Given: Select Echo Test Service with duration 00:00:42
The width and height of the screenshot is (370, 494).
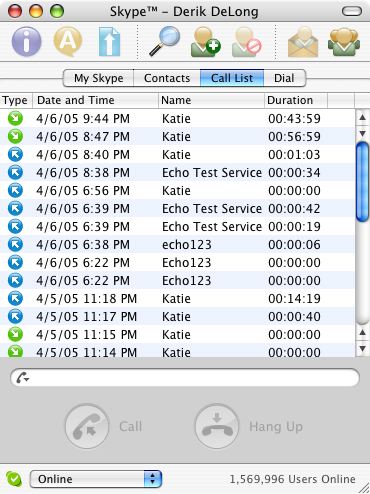Looking at the screenshot, I should pos(212,209).
